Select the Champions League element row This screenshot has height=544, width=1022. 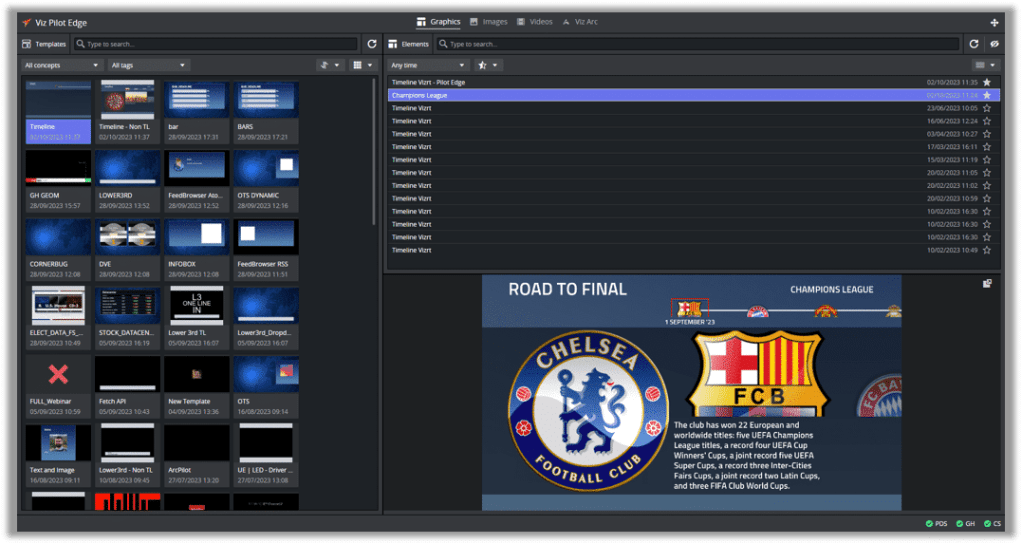(693, 95)
